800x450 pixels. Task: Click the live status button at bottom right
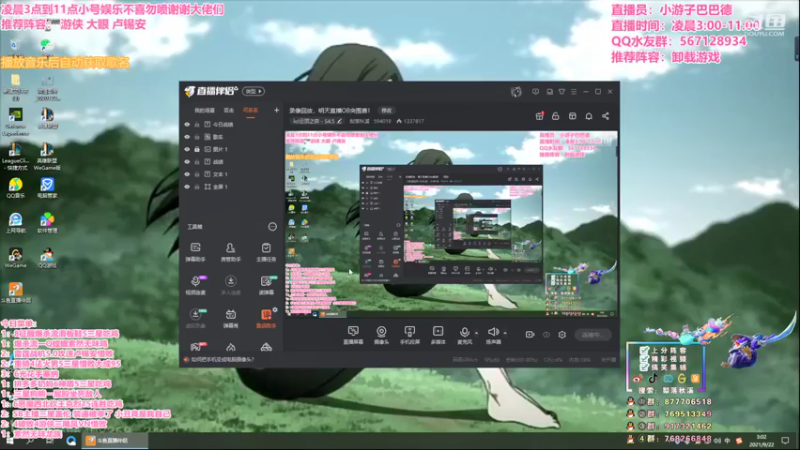[594, 335]
